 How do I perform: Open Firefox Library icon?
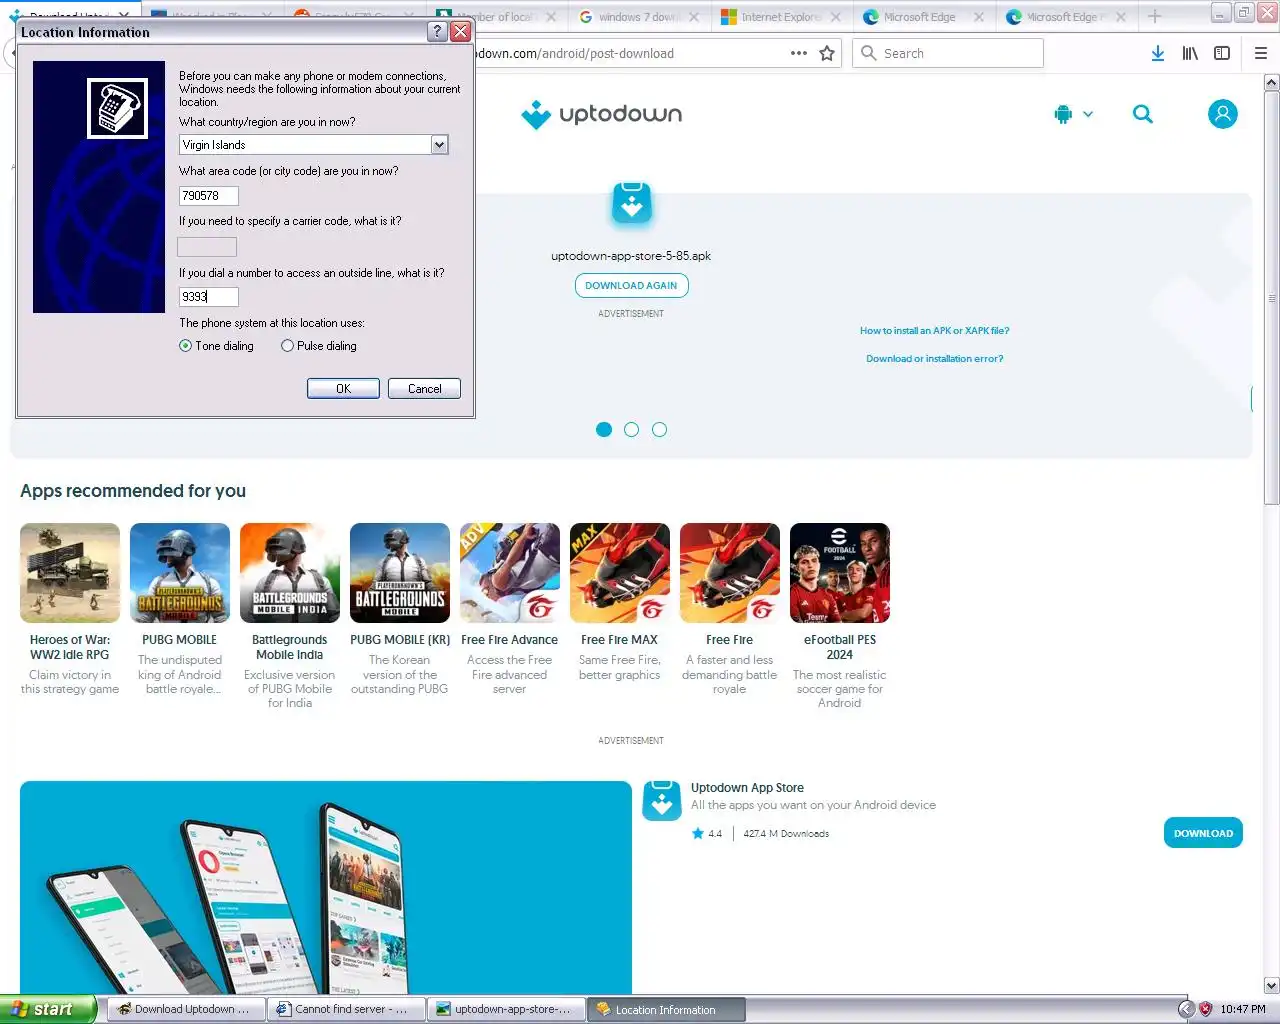1190,53
